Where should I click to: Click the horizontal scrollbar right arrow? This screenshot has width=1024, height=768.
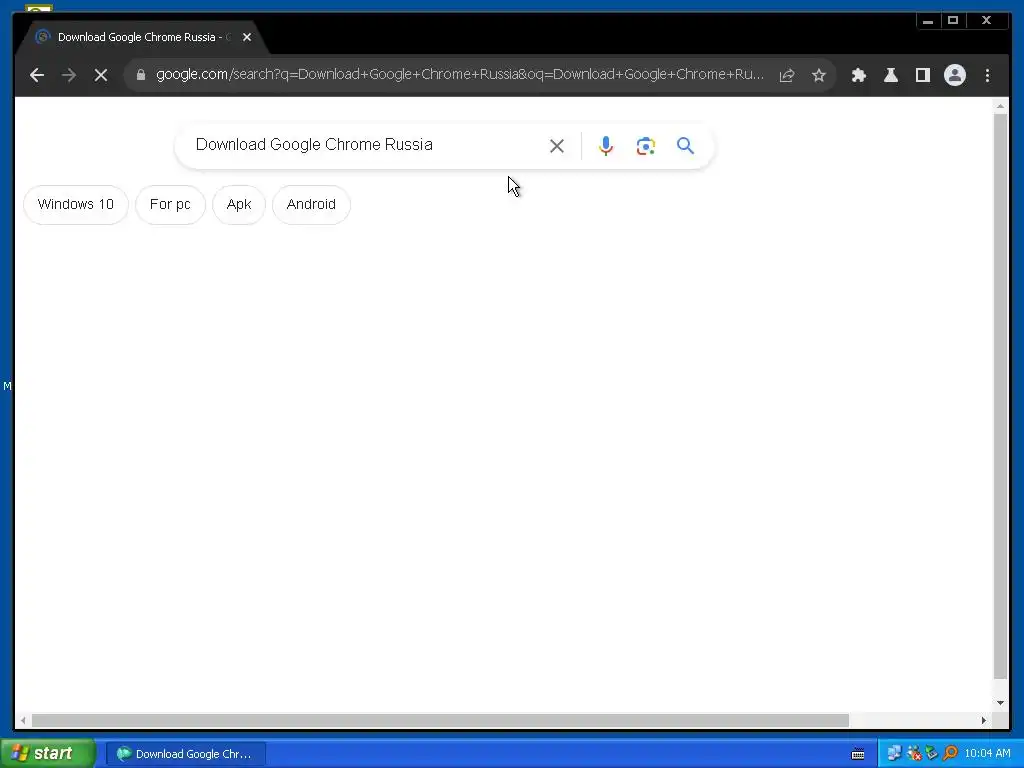click(x=984, y=720)
